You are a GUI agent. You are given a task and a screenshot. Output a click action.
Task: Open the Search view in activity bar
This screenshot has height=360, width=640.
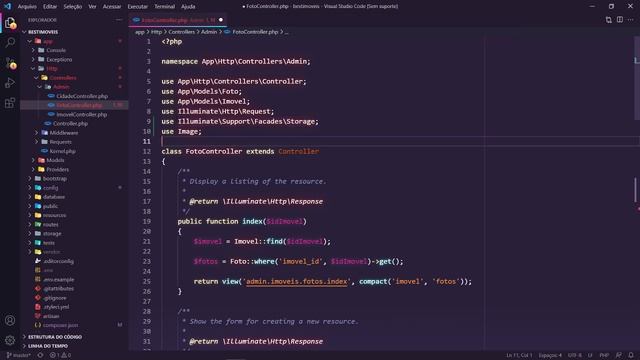tap(10, 42)
